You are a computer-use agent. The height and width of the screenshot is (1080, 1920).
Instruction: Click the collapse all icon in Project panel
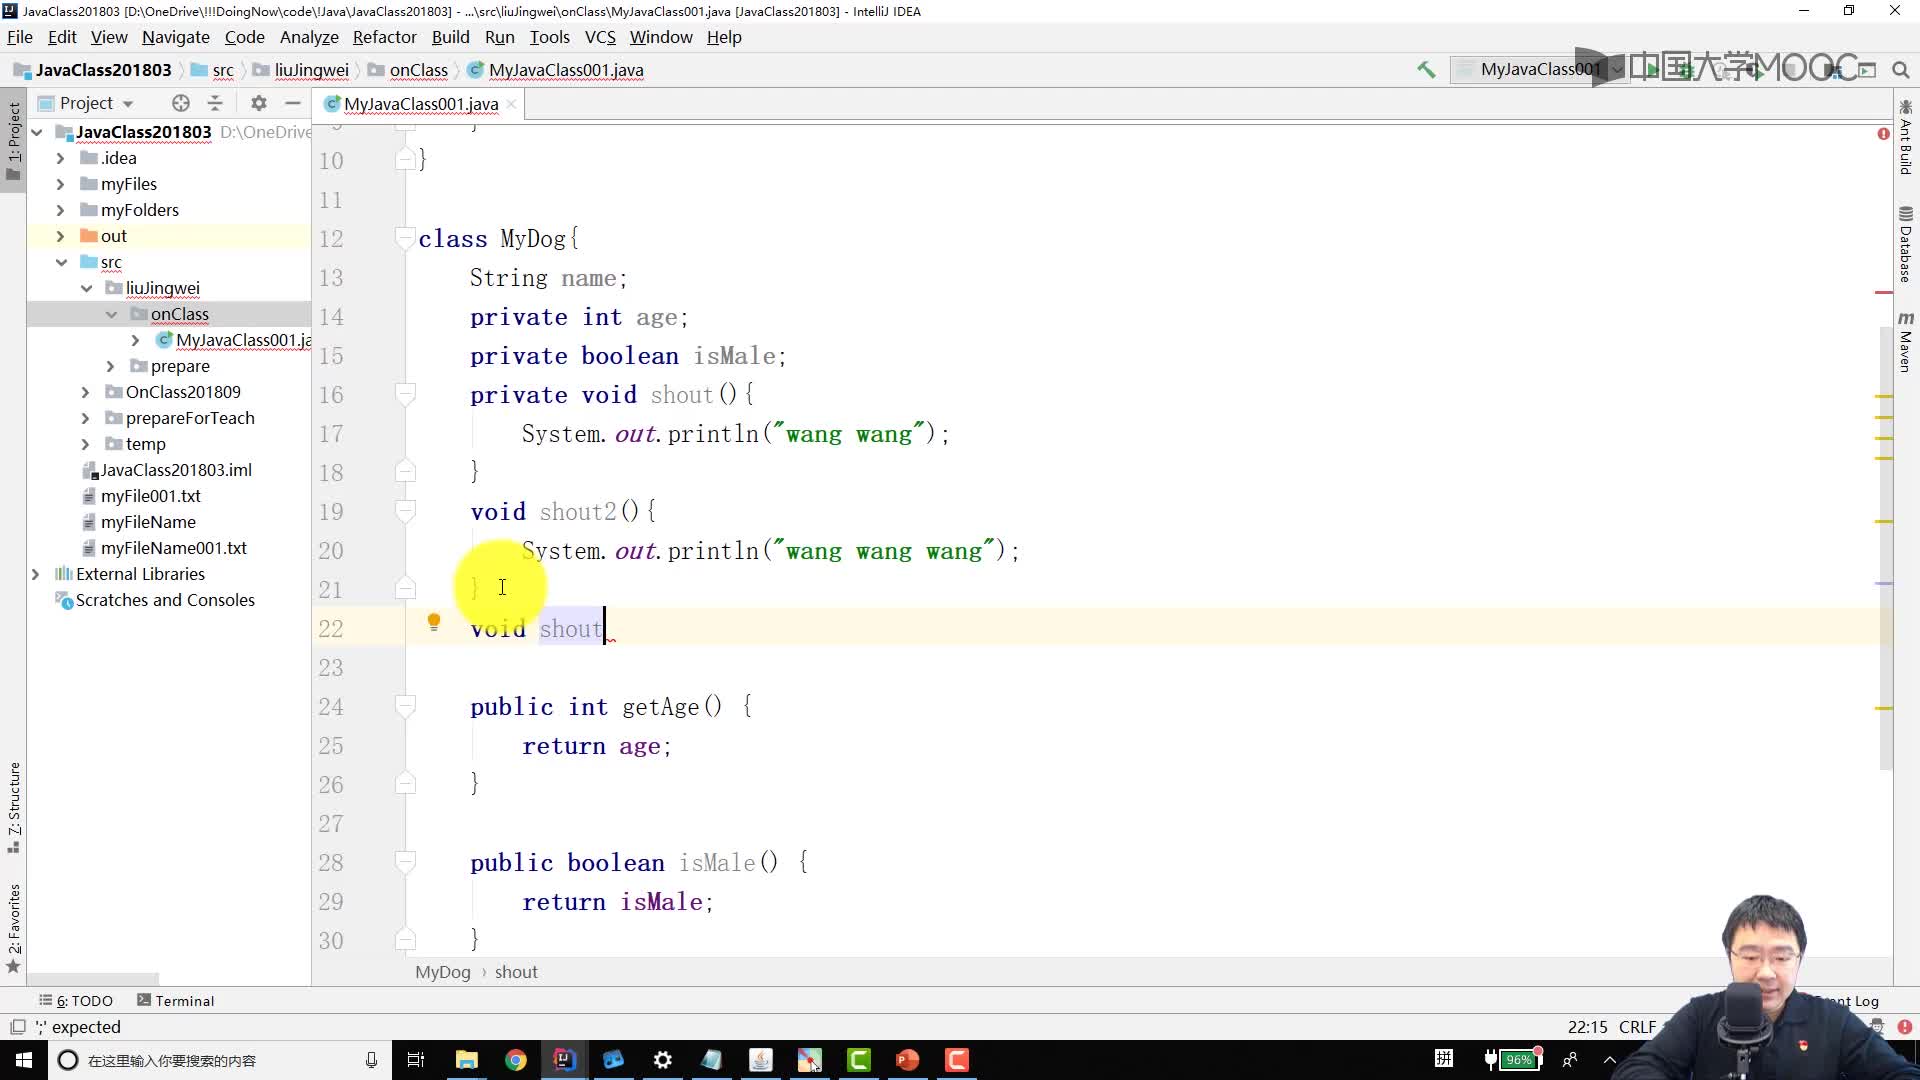[215, 103]
